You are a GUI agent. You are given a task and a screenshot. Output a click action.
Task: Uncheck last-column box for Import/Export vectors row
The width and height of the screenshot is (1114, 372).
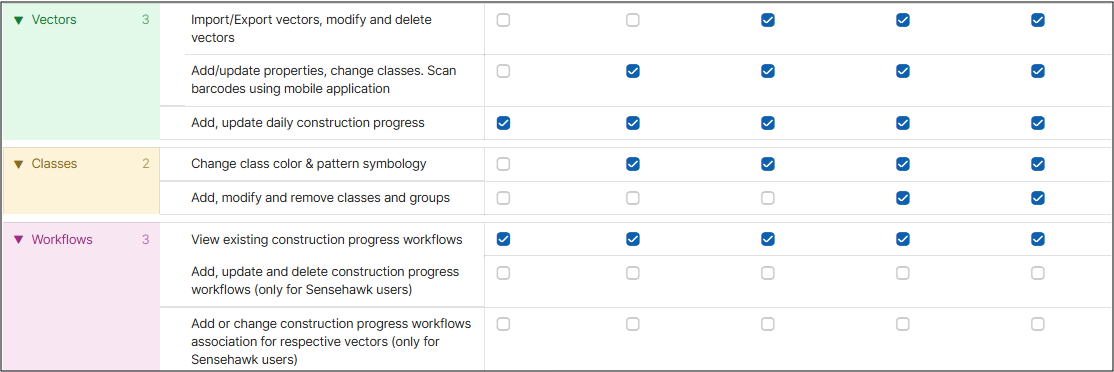click(x=1037, y=21)
